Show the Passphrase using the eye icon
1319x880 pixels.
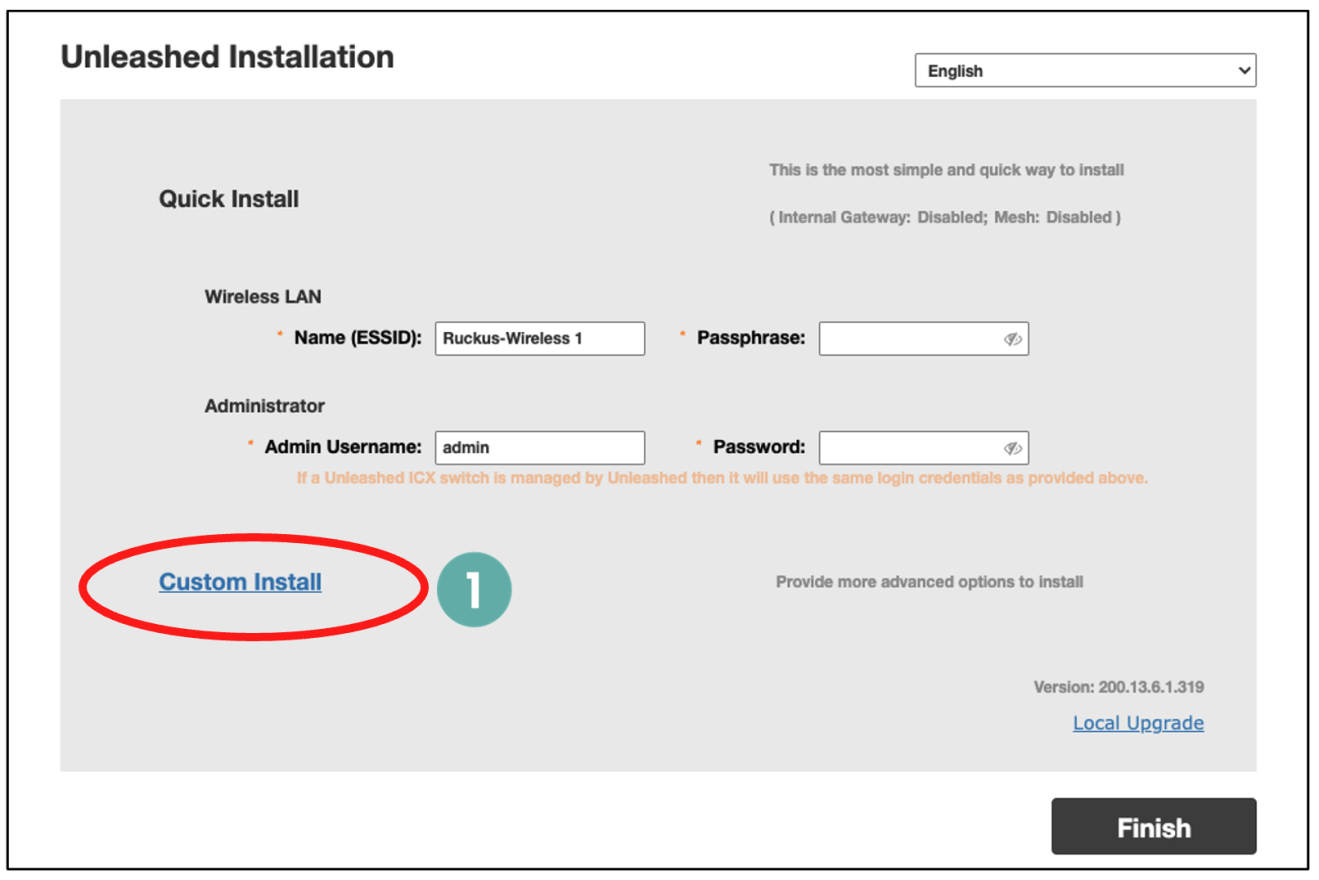pyautogui.click(x=1012, y=339)
